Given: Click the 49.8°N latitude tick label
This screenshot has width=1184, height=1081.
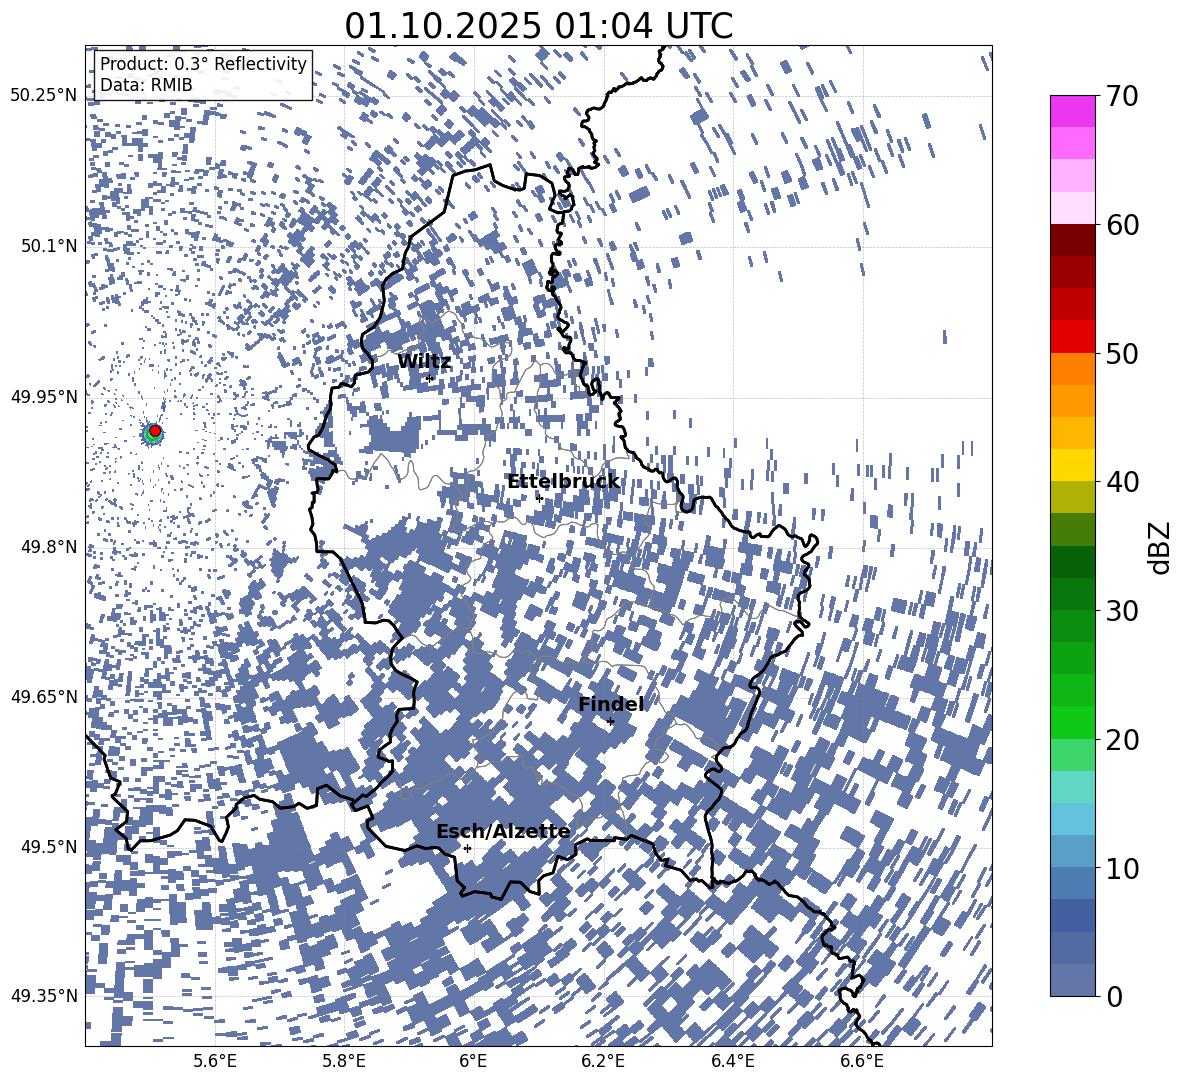Looking at the screenshot, I should pyautogui.click(x=49, y=547).
